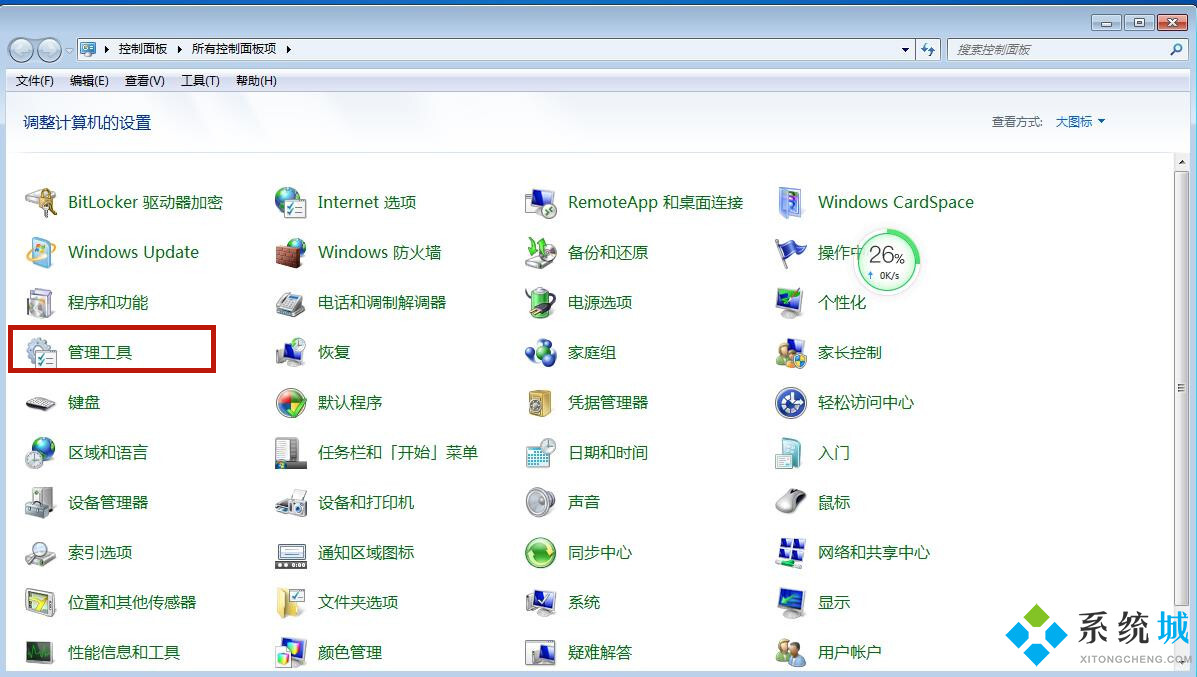
Task: Open the 文件夹选项 folder icon
Action: pos(291,603)
